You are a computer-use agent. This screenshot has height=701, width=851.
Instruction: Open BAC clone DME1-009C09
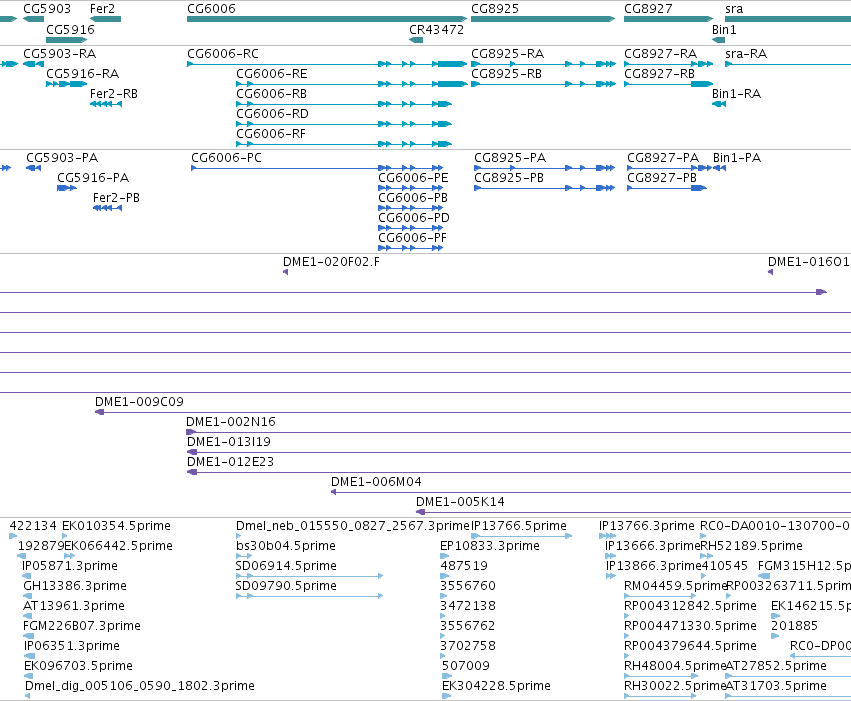pos(139,402)
